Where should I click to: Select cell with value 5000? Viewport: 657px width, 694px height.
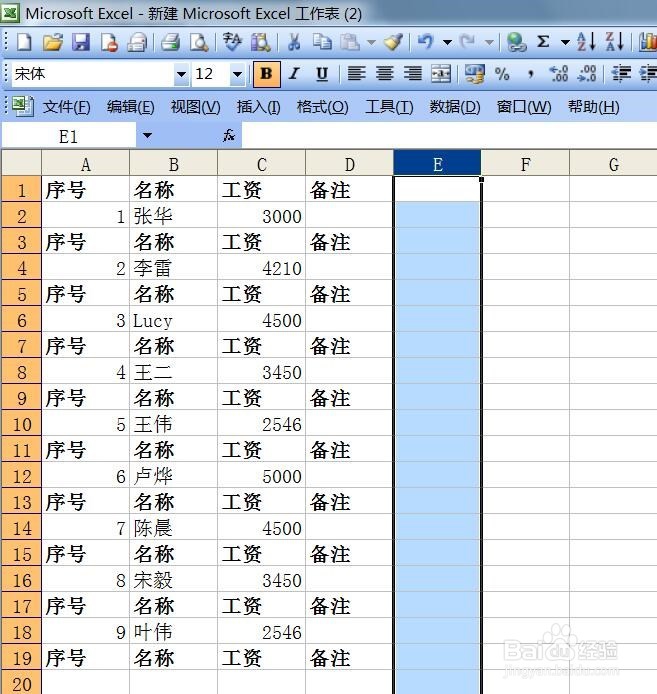pyautogui.click(x=262, y=476)
